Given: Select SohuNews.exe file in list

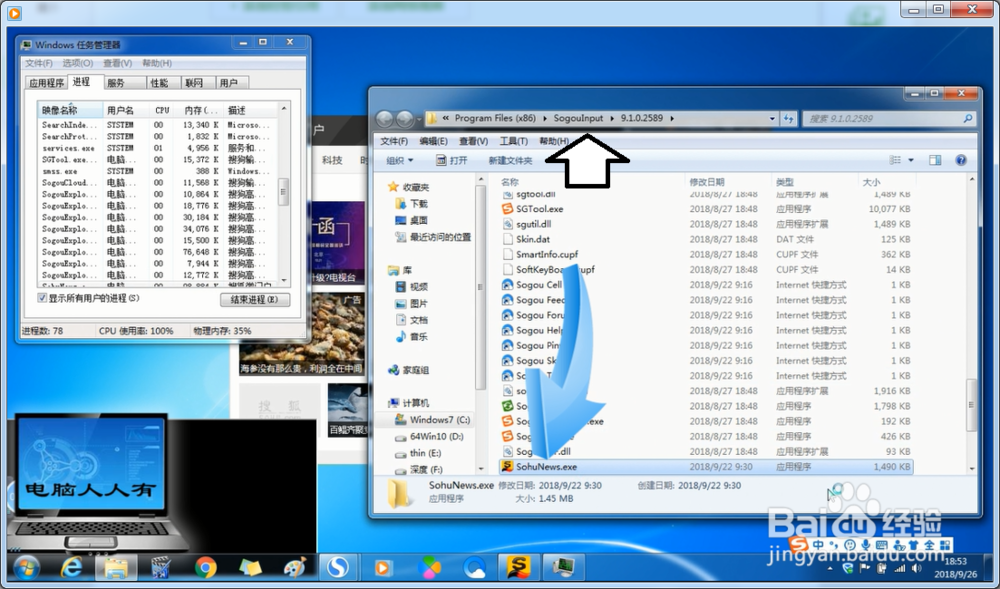Looking at the screenshot, I should (706, 467).
